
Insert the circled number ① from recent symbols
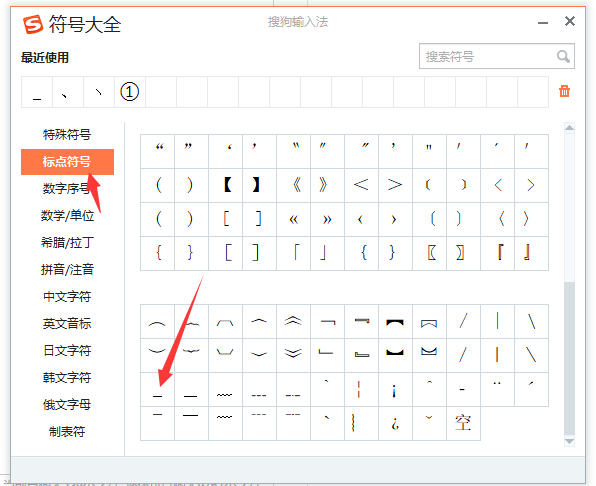[x=130, y=92]
